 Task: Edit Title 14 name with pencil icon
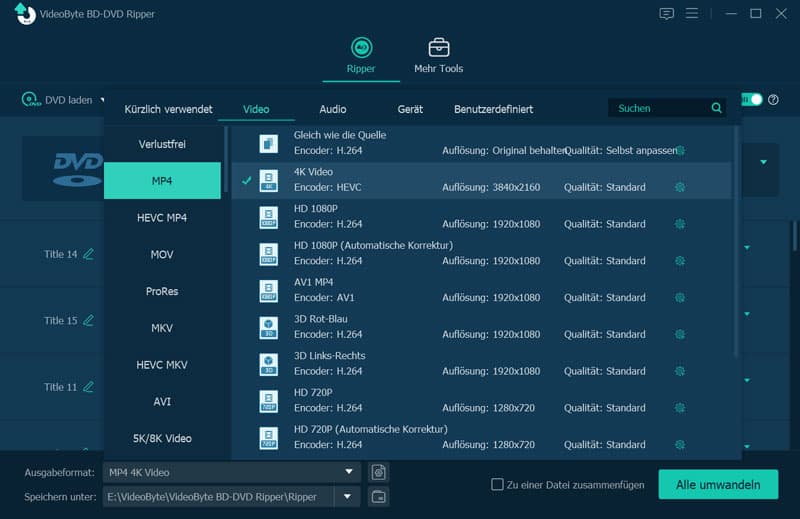click(88, 254)
